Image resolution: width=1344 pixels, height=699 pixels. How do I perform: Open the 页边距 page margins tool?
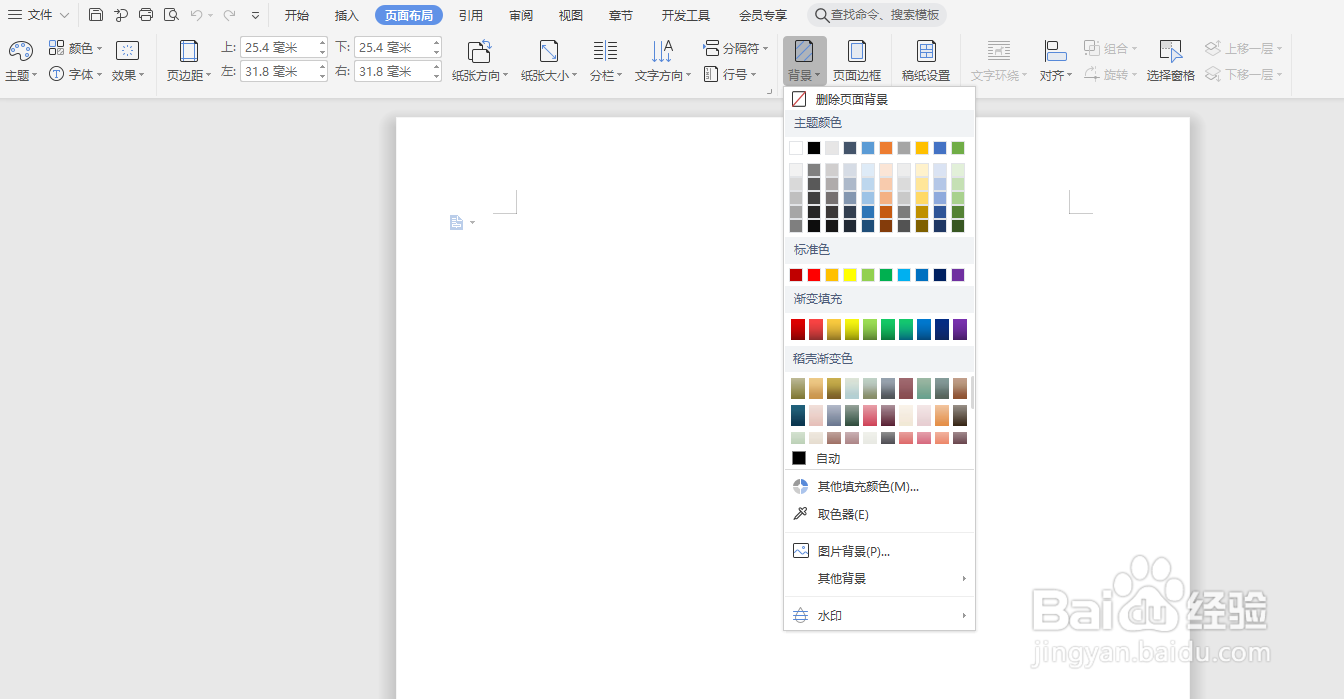click(x=188, y=60)
